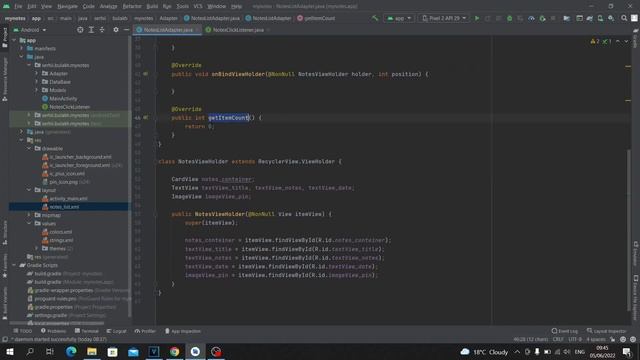Open the app run configuration dropdown
This screenshot has width=640, height=360.
[399, 18]
